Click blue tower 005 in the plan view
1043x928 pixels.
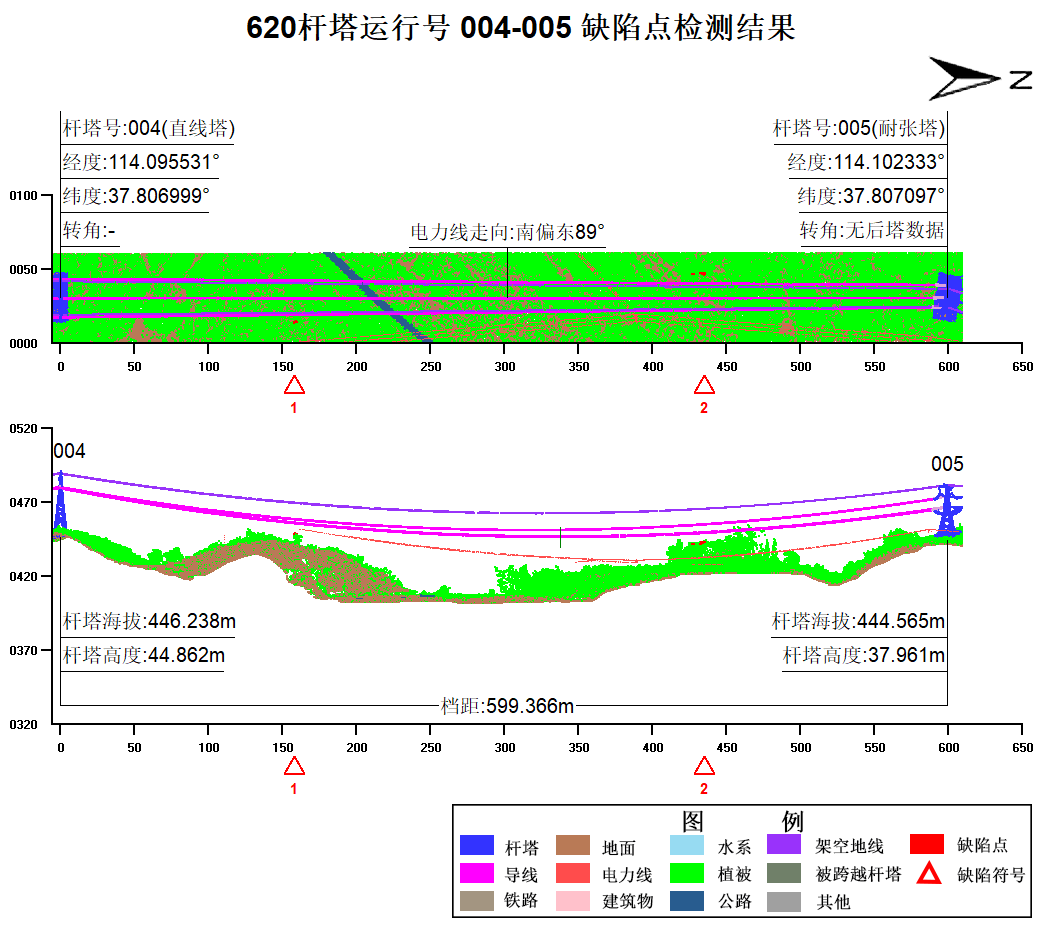click(947, 297)
